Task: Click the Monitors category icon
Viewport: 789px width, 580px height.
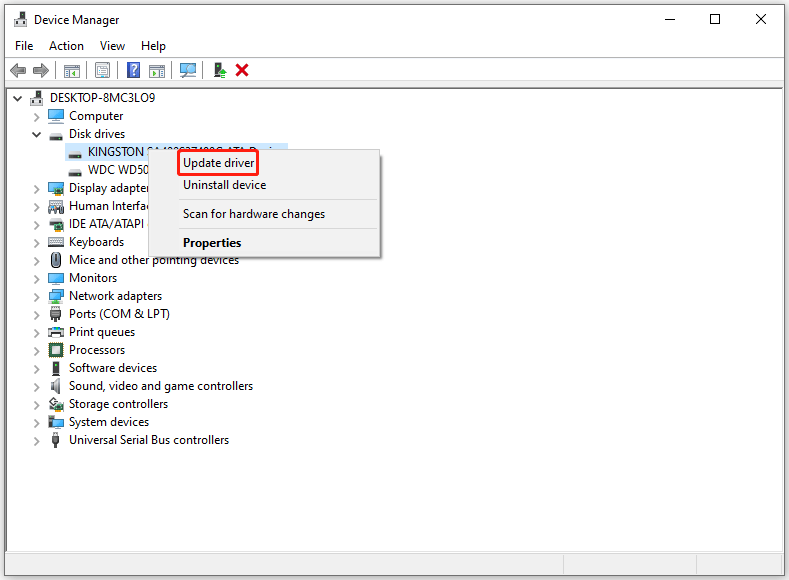Action: (56, 278)
